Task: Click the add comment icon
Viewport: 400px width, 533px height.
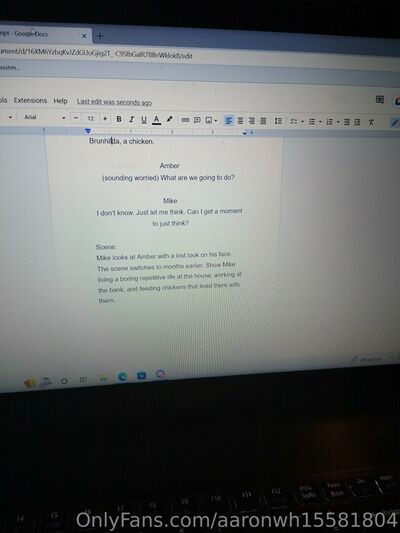Action: point(197,120)
